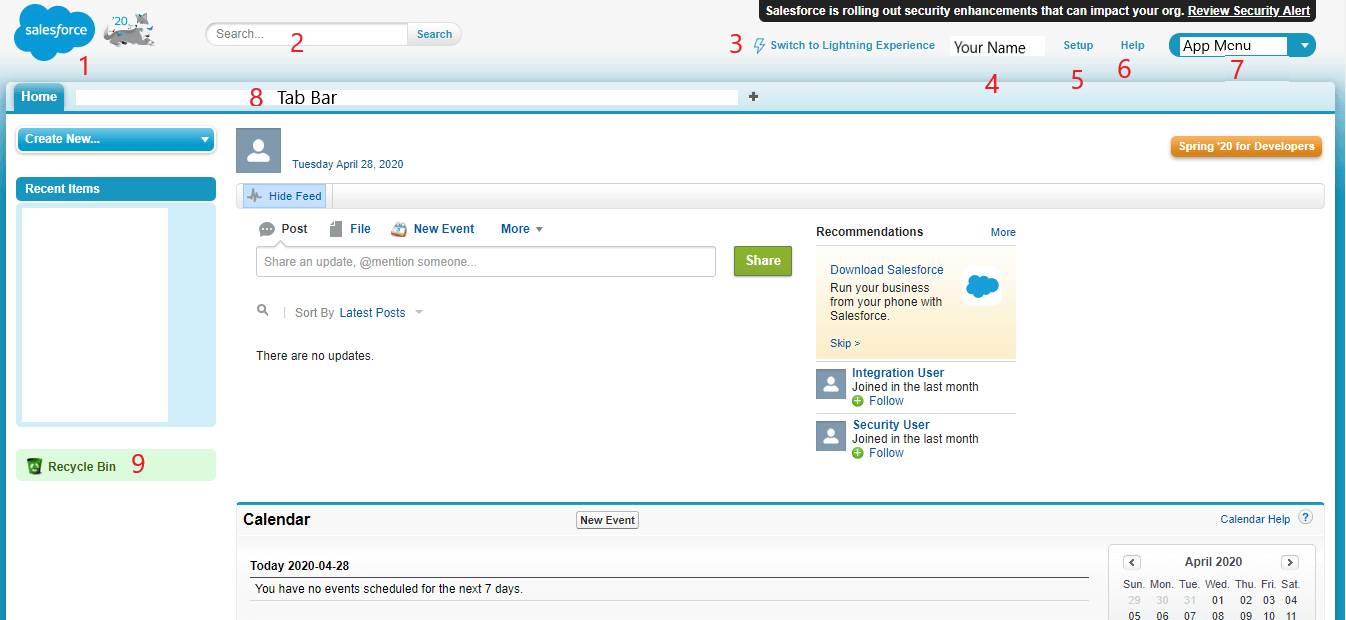
Task: Click the Salesforce cloud logo
Action: (x=53, y=32)
